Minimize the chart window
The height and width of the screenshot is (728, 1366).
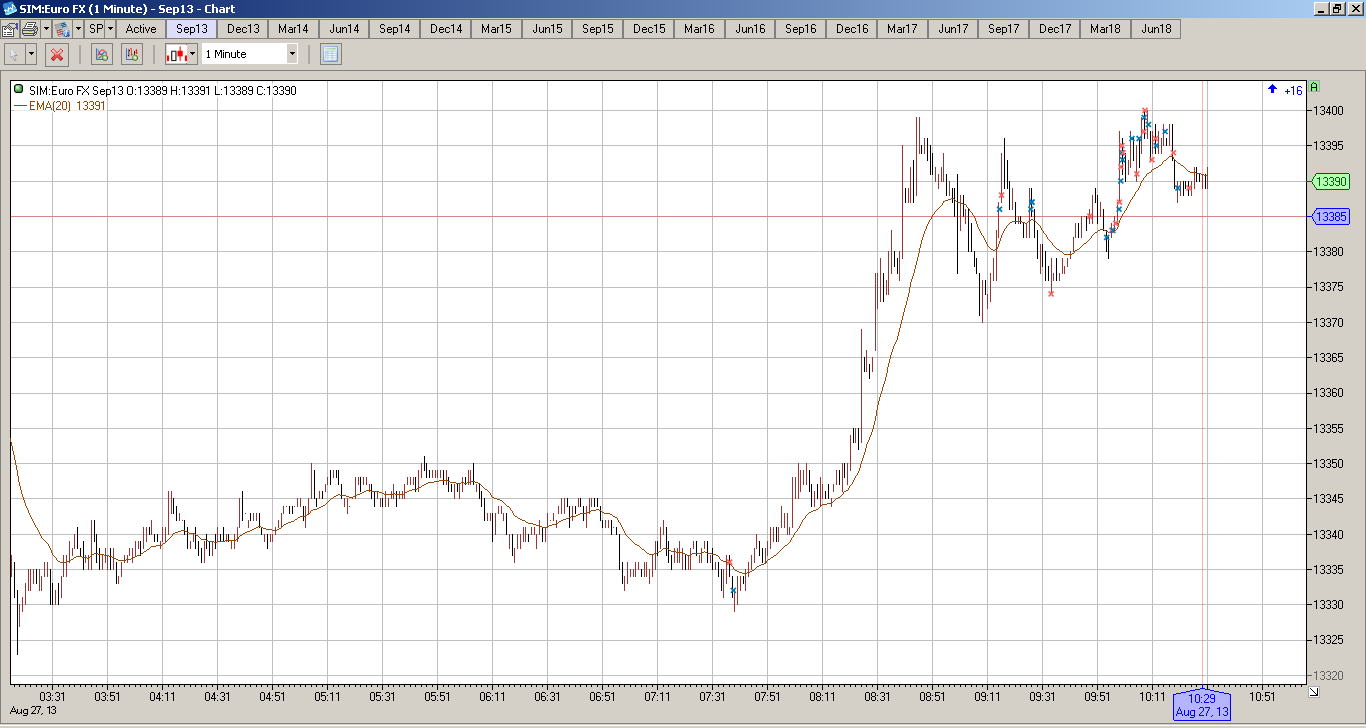pyautogui.click(x=1321, y=9)
